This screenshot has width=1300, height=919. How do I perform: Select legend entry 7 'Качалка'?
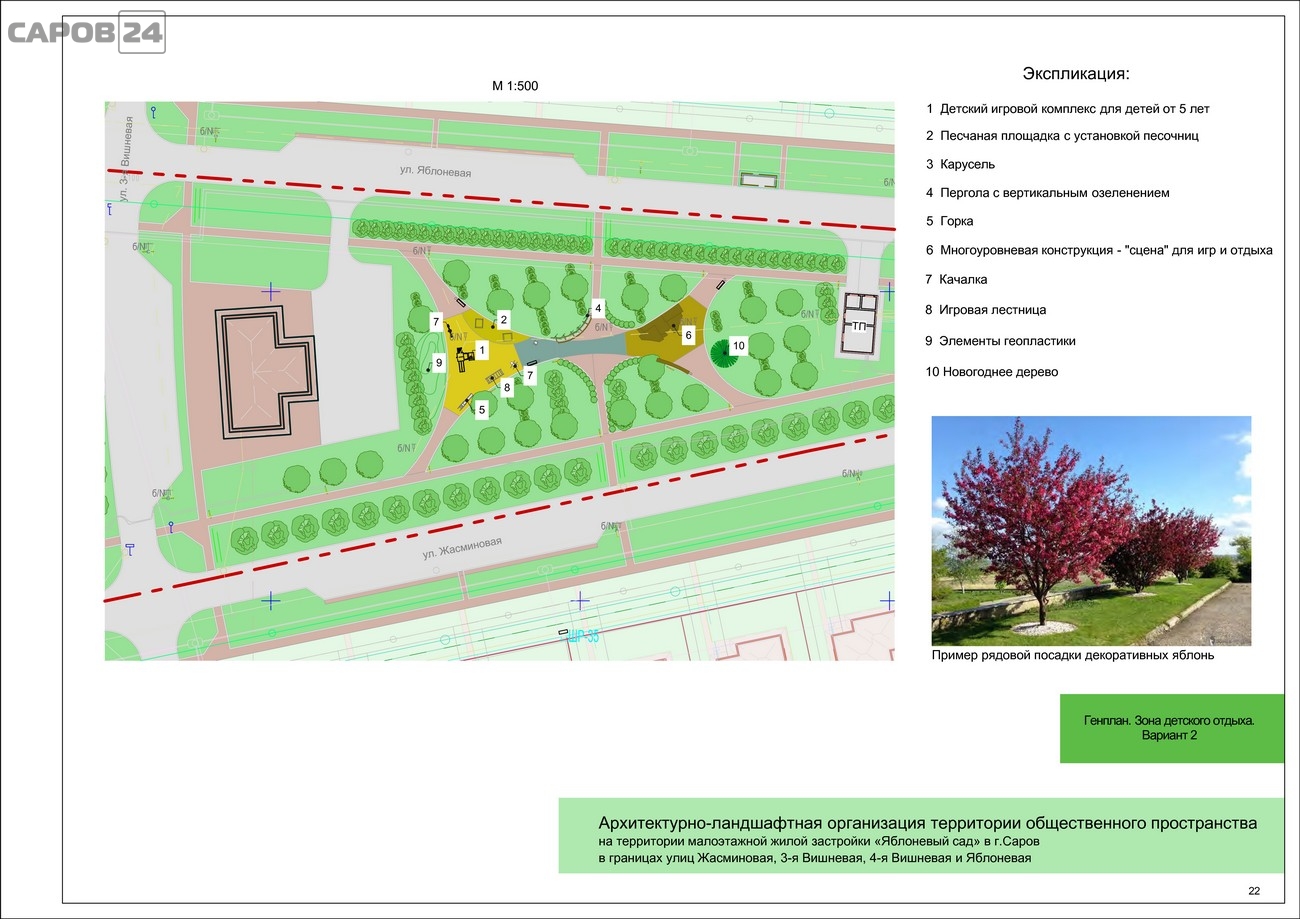click(956, 279)
